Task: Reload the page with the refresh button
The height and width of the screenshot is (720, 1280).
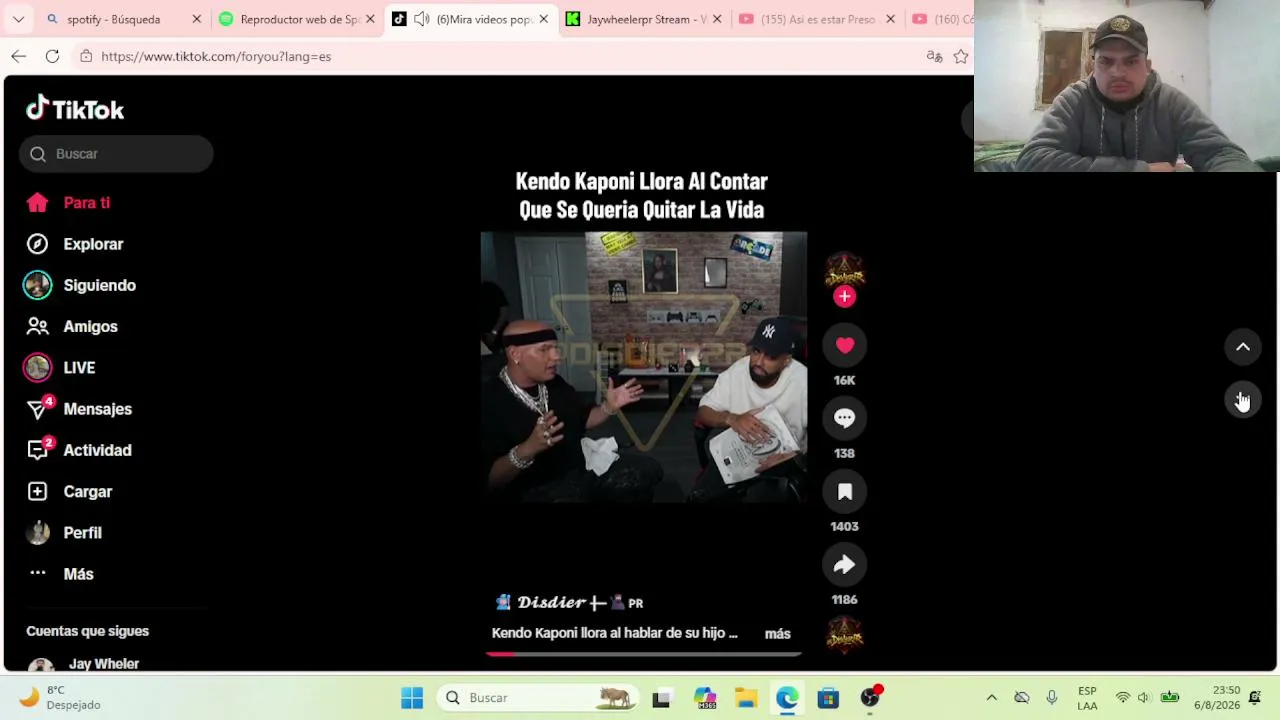Action: tap(52, 56)
